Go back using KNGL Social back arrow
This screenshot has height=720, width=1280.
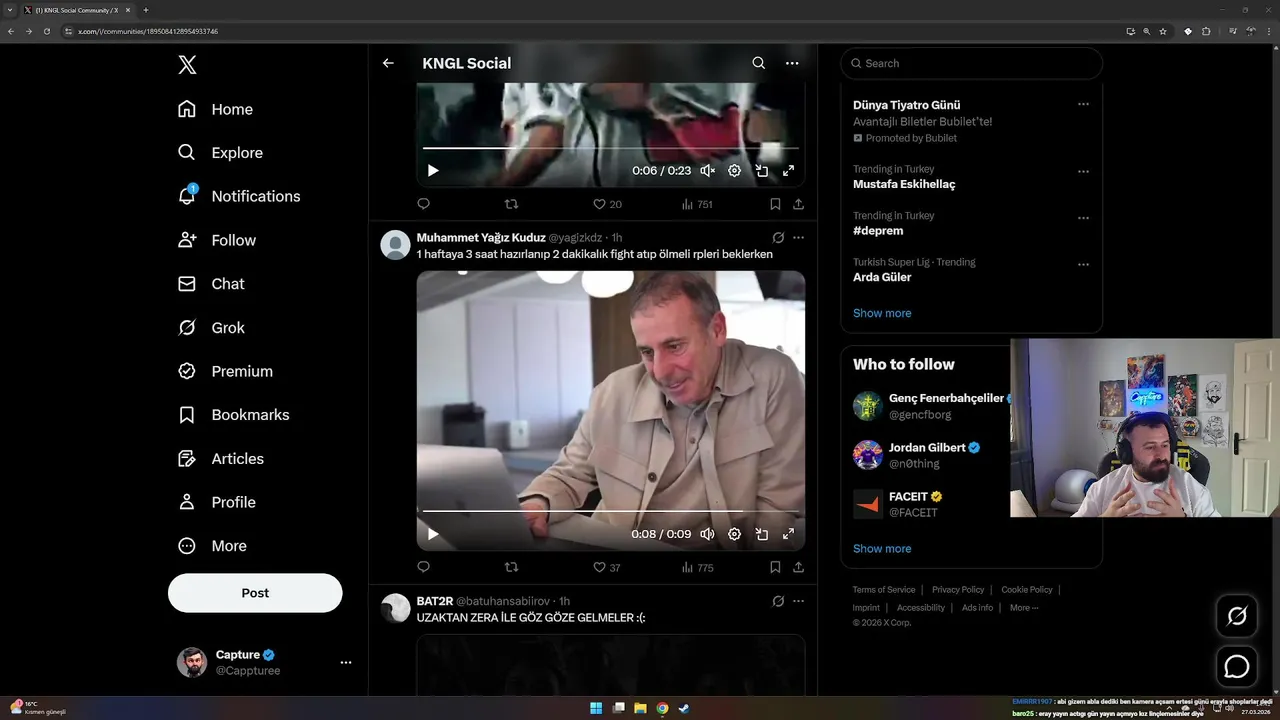(x=388, y=63)
